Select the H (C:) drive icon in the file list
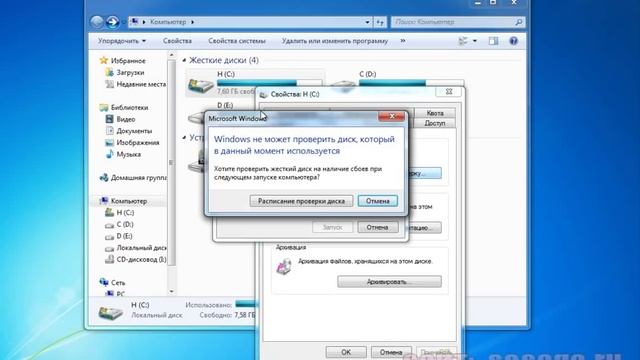Viewport: 640px width, 360px height. (200, 85)
